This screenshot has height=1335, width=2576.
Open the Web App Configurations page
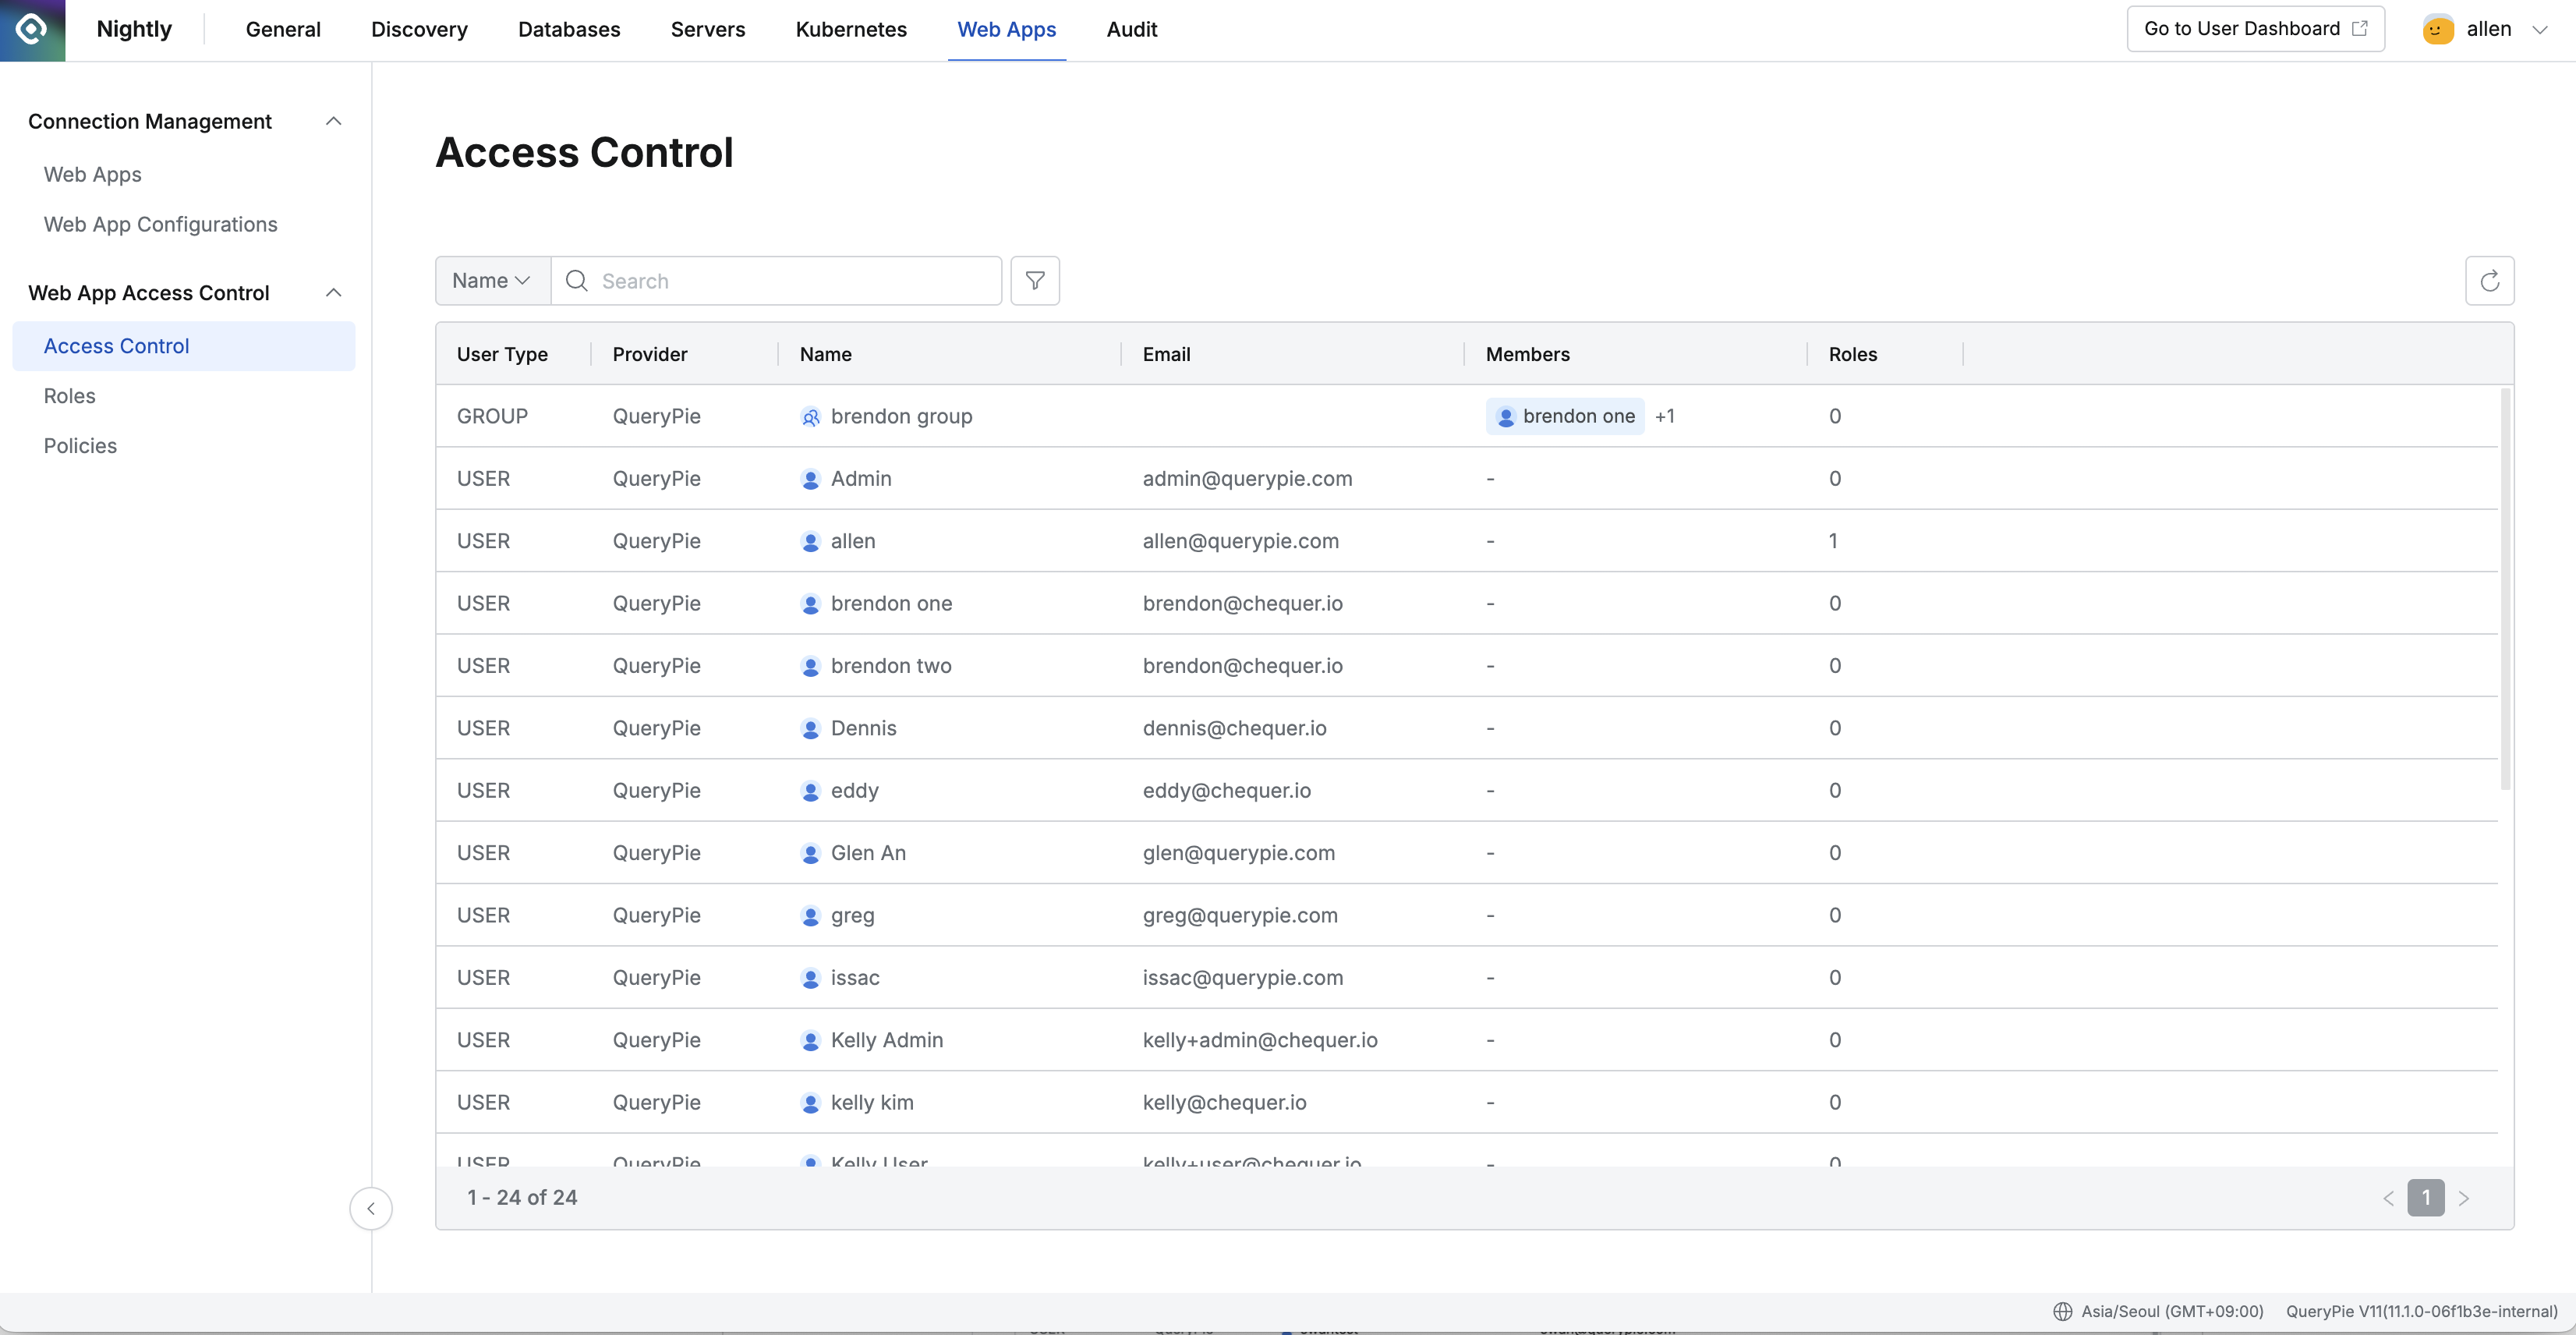(160, 224)
